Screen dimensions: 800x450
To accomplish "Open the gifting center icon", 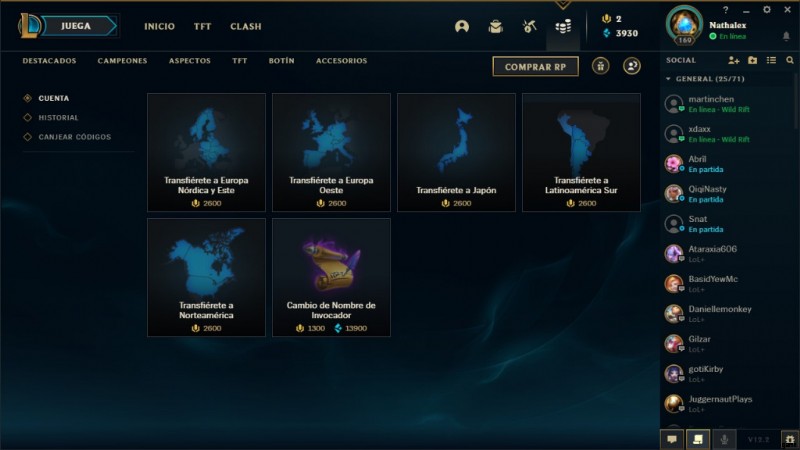I will point(601,66).
